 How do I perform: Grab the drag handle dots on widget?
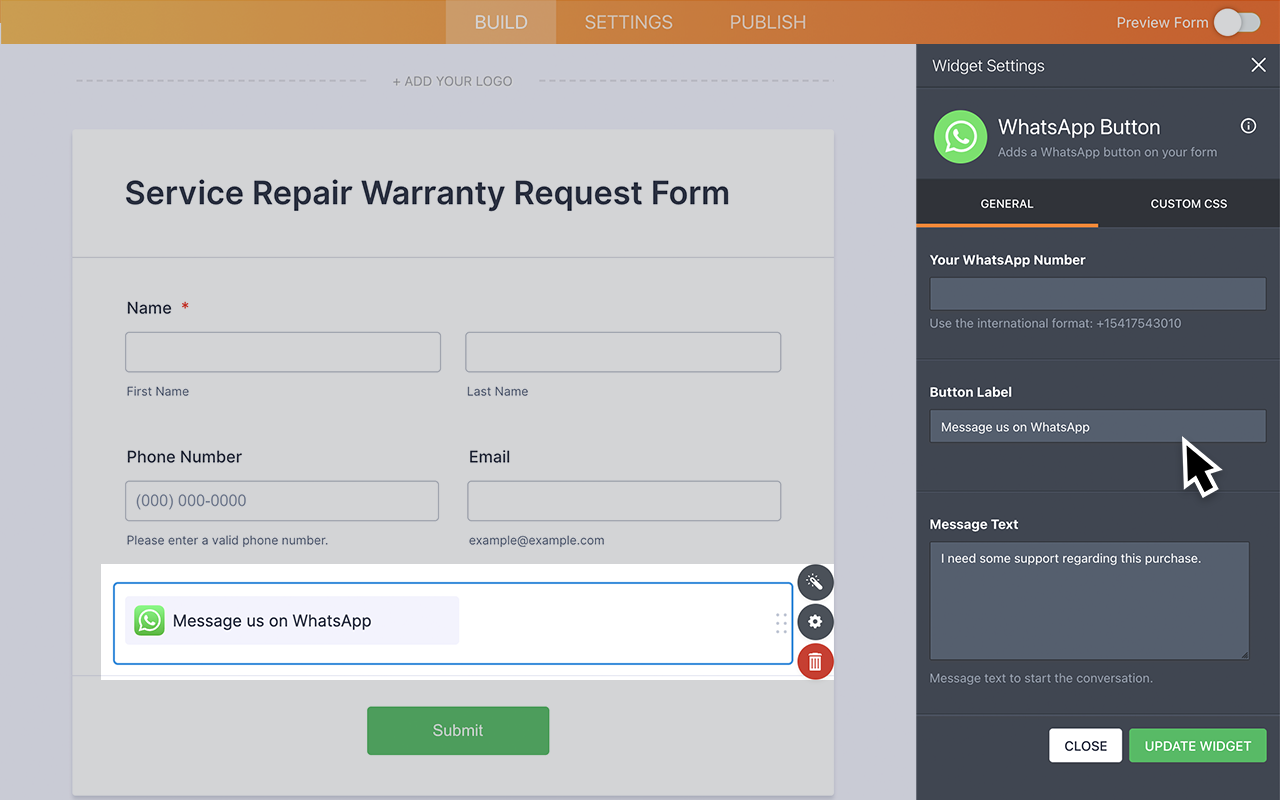pos(781,623)
